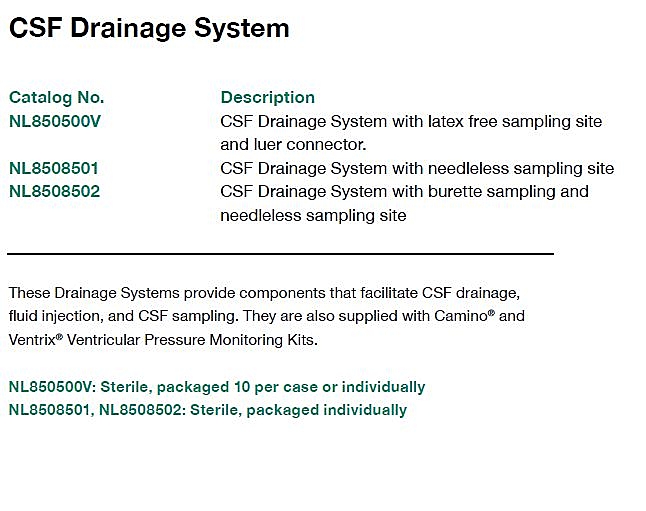The height and width of the screenshot is (511, 646).
Task: Select catalog number NL8508502 in the table
Action: (x=54, y=191)
